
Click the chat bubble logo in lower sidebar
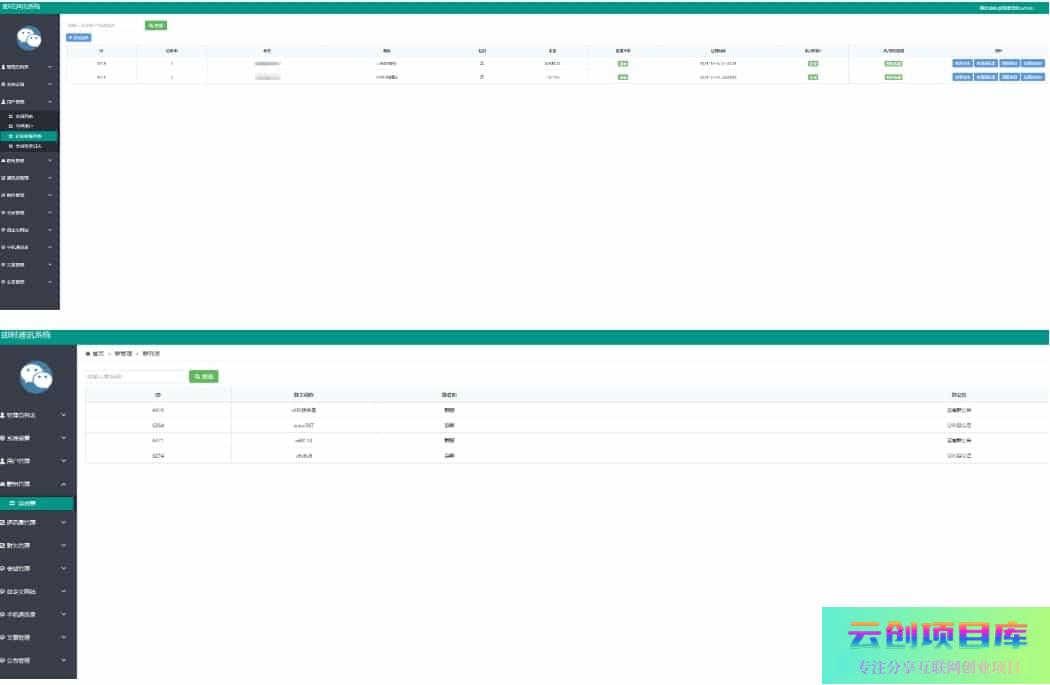coord(37,376)
